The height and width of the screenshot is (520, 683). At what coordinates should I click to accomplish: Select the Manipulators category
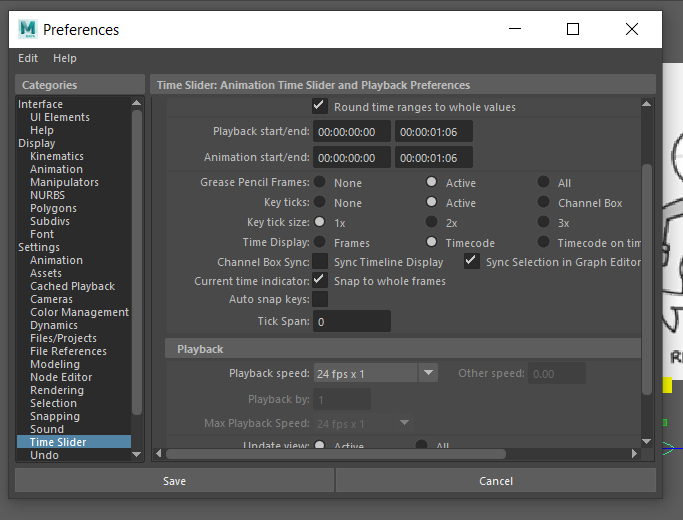coord(64,182)
